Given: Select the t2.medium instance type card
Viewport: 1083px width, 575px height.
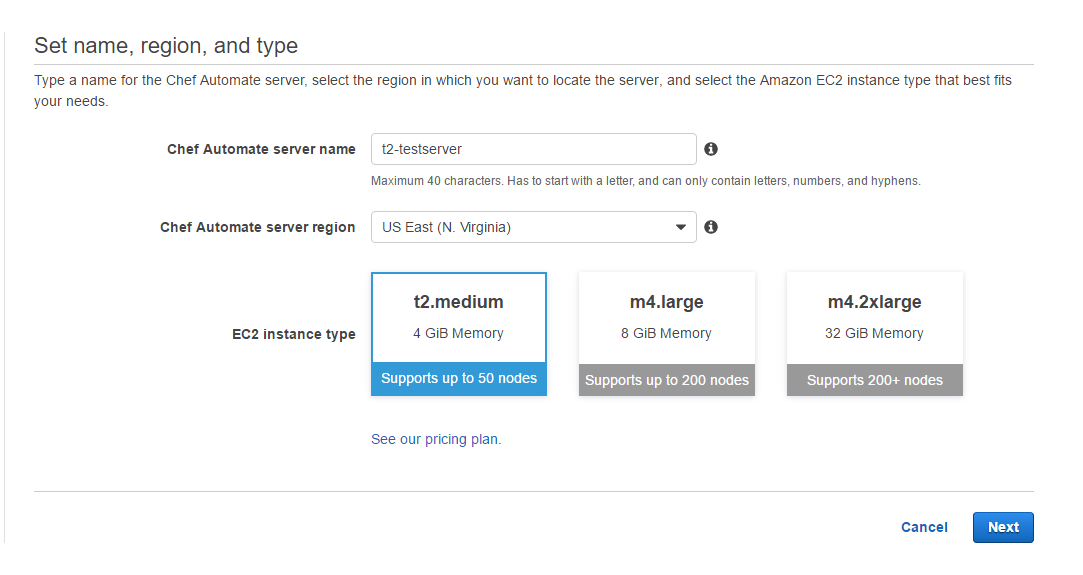Looking at the screenshot, I should (459, 334).
